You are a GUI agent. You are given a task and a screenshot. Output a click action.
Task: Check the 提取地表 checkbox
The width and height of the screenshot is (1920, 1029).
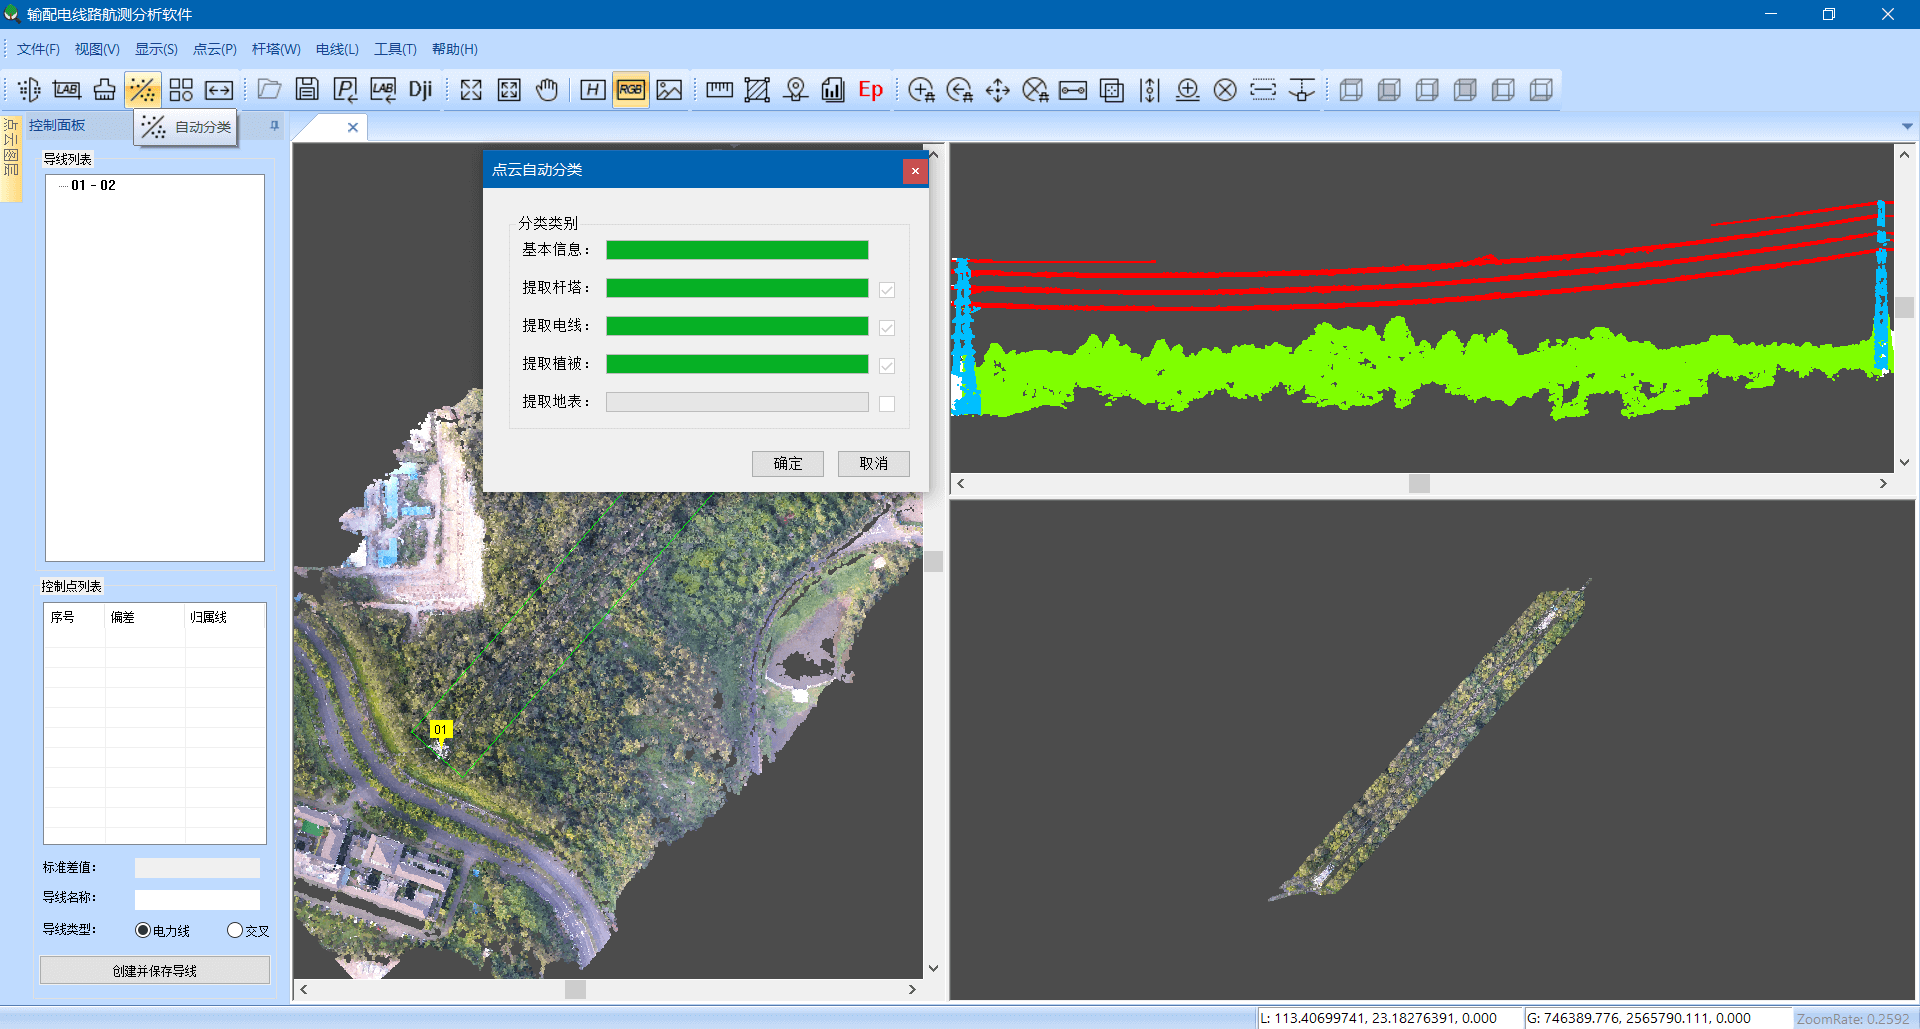coord(886,402)
